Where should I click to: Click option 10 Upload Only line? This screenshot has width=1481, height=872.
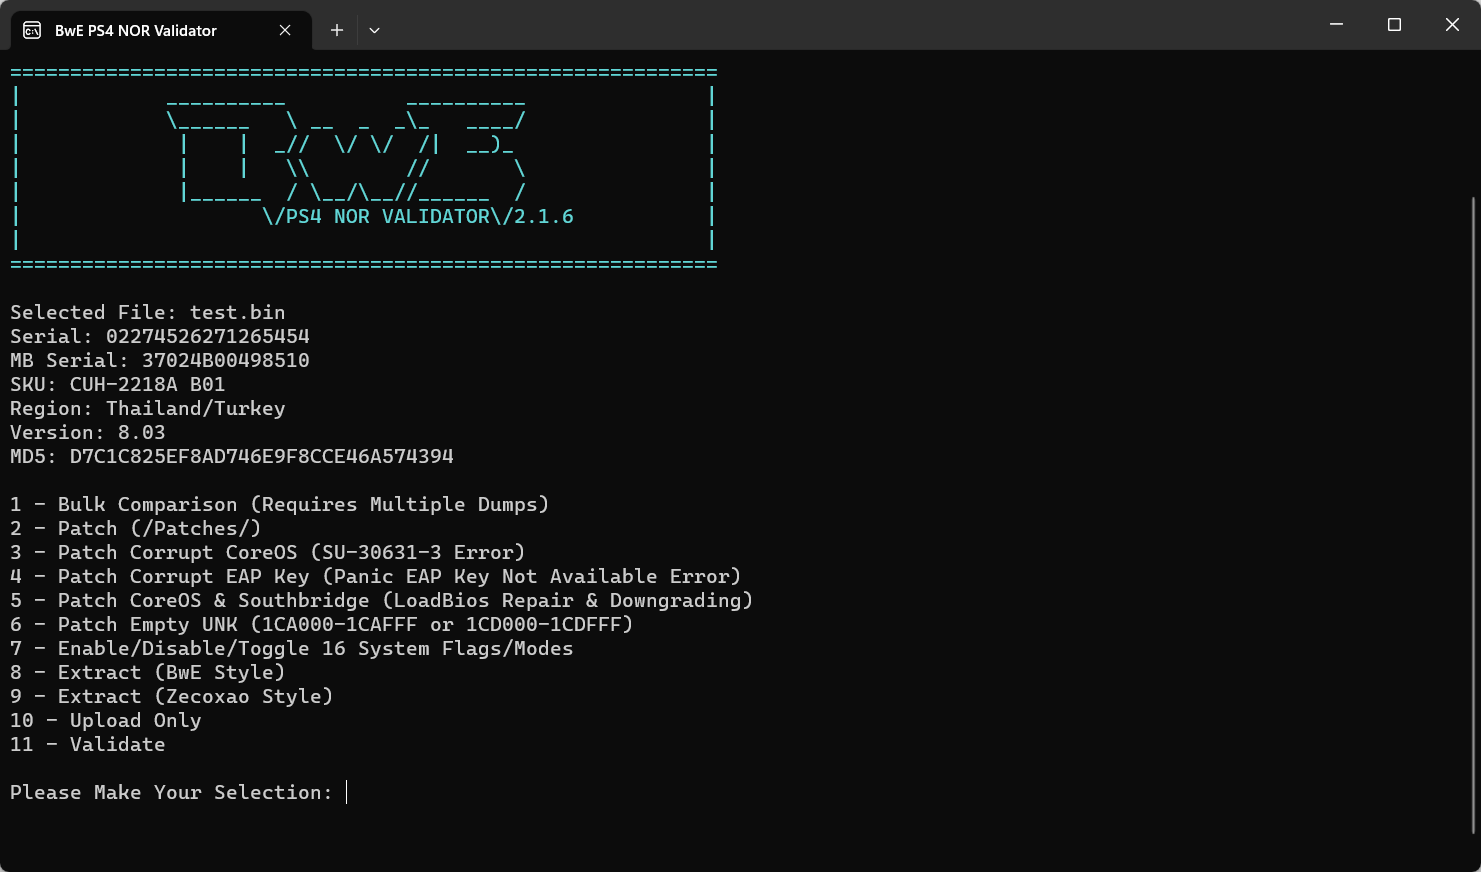[106, 721]
